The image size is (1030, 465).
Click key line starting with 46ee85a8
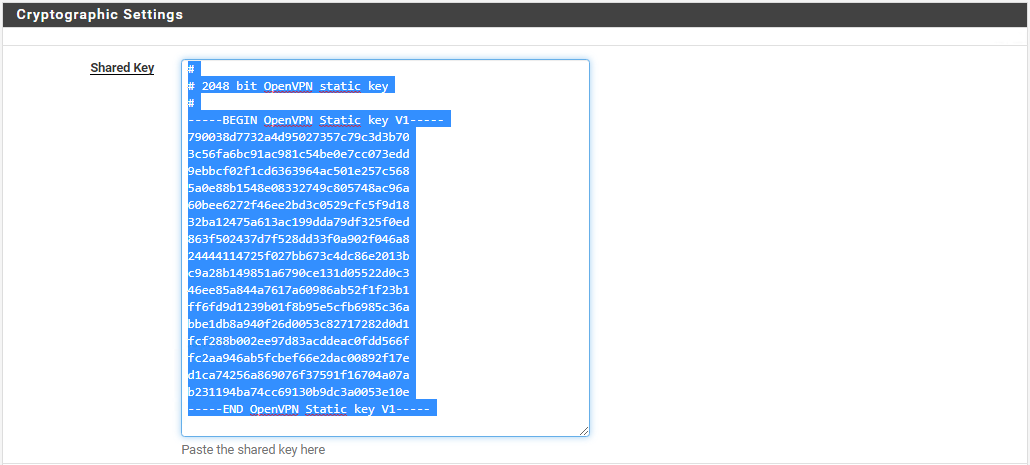(x=299, y=290)
